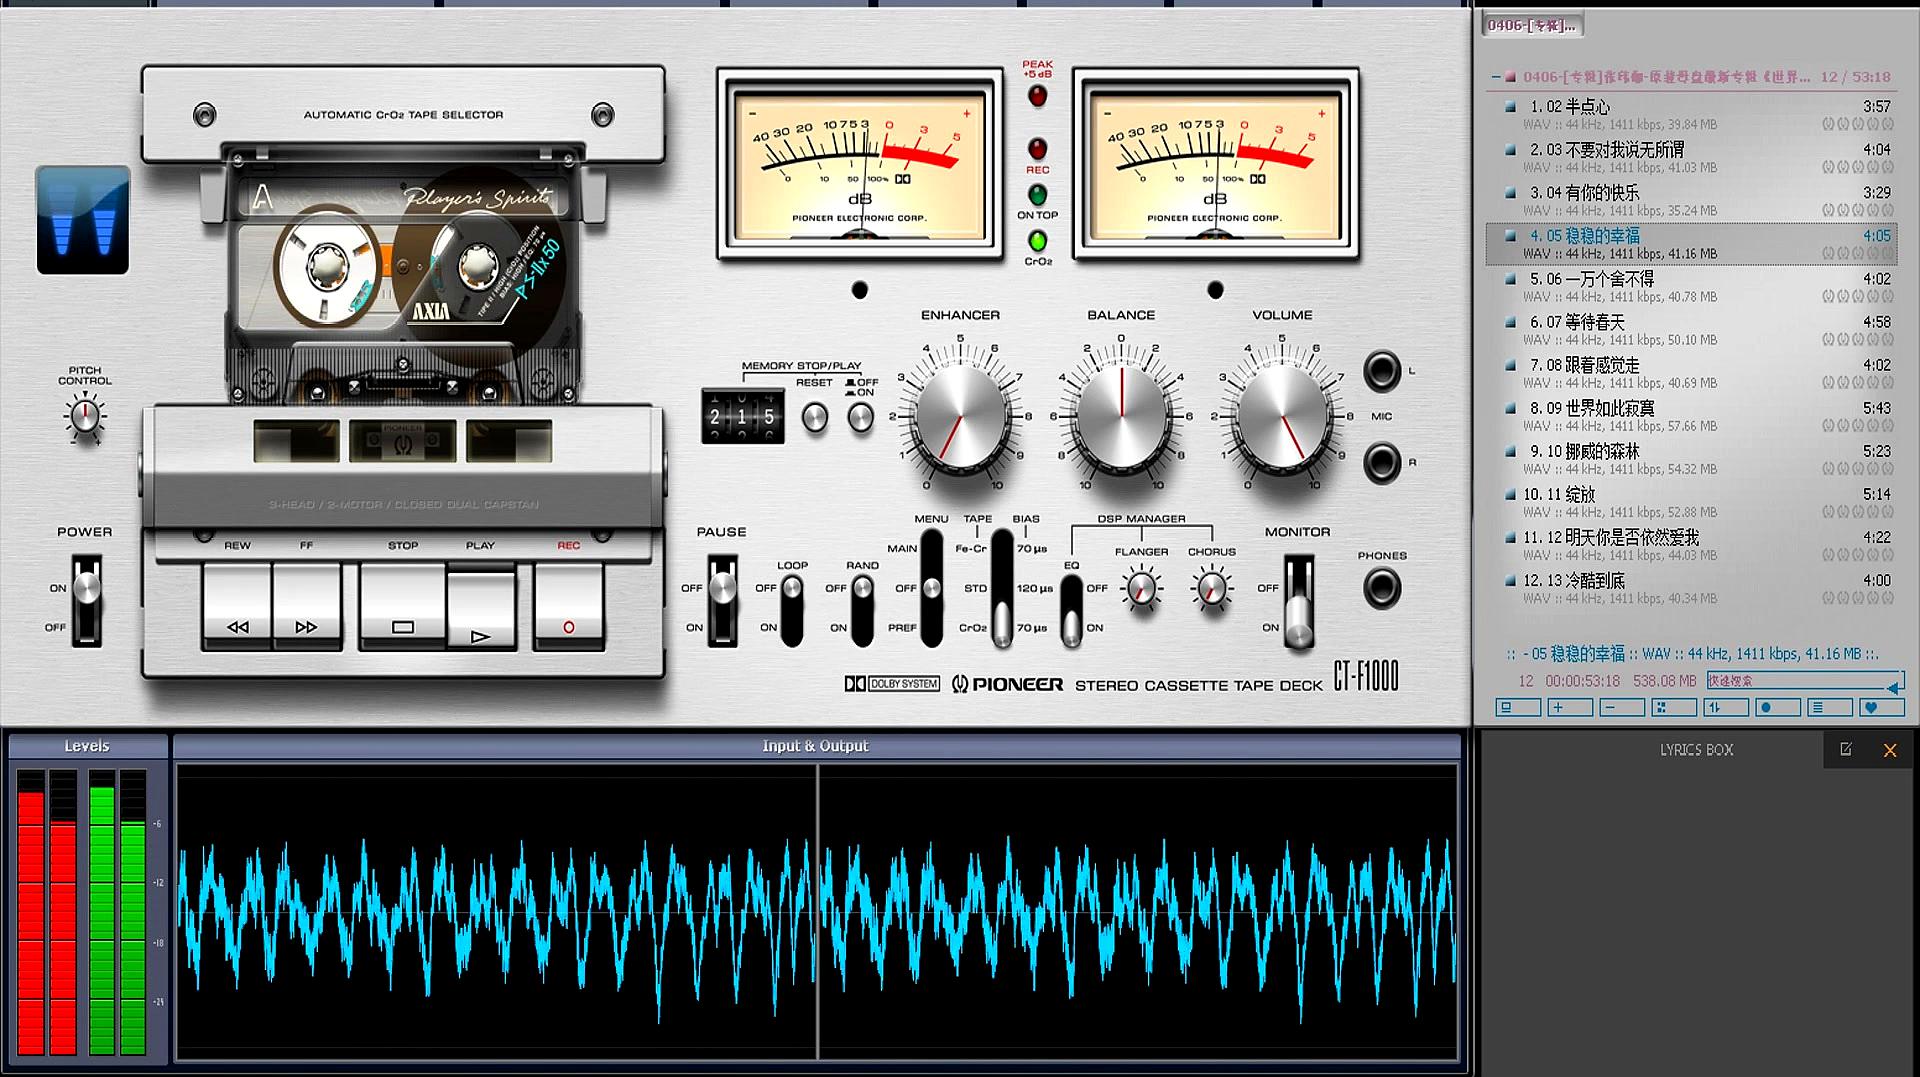
Task: Click the playlist list-lines button
Action: [1830, 708]
